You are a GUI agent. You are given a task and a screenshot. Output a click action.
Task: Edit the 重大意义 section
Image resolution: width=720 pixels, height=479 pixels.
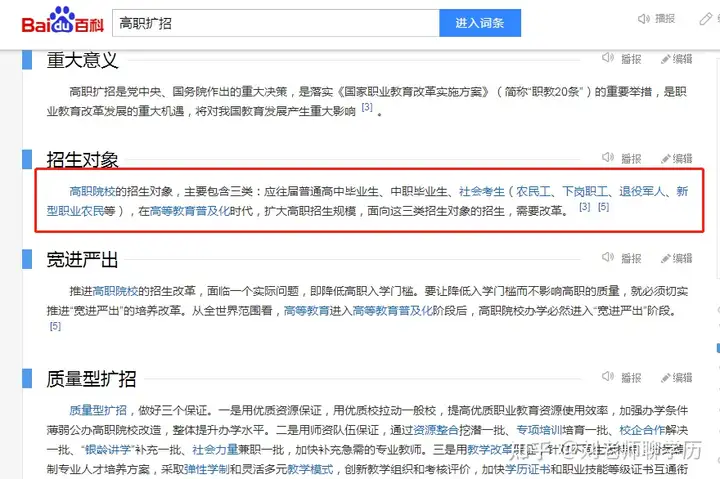point(676,59)
